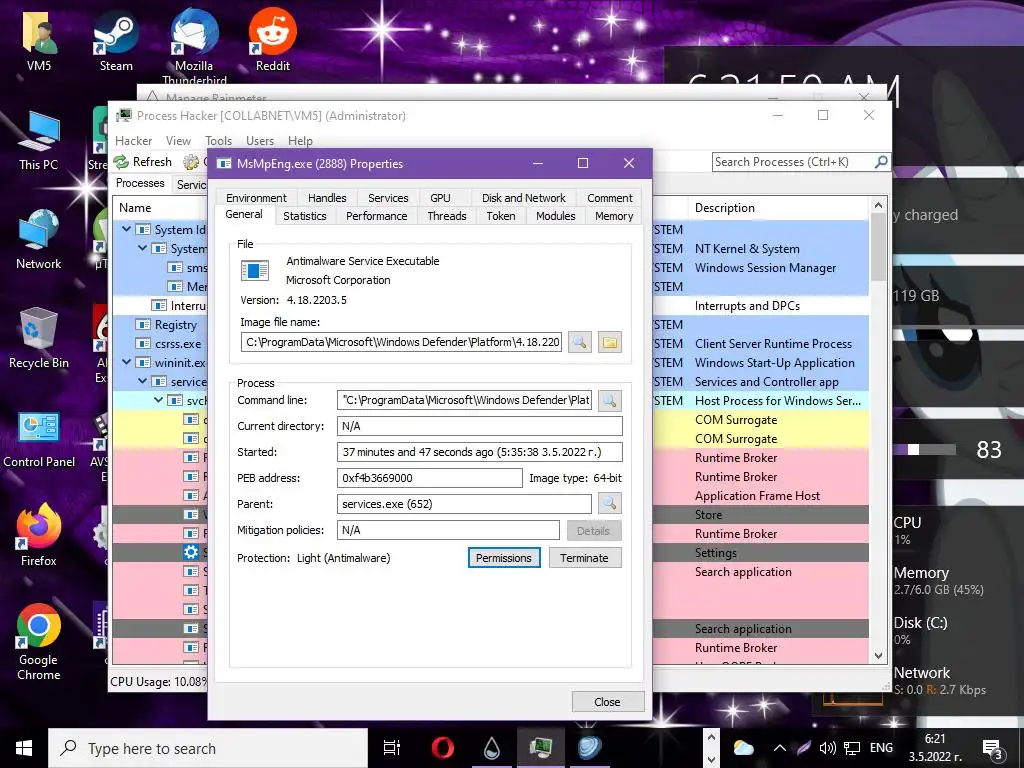Open the notification center icon
1024x768 pixels.
pyautogui.click(x=992, y=748)
